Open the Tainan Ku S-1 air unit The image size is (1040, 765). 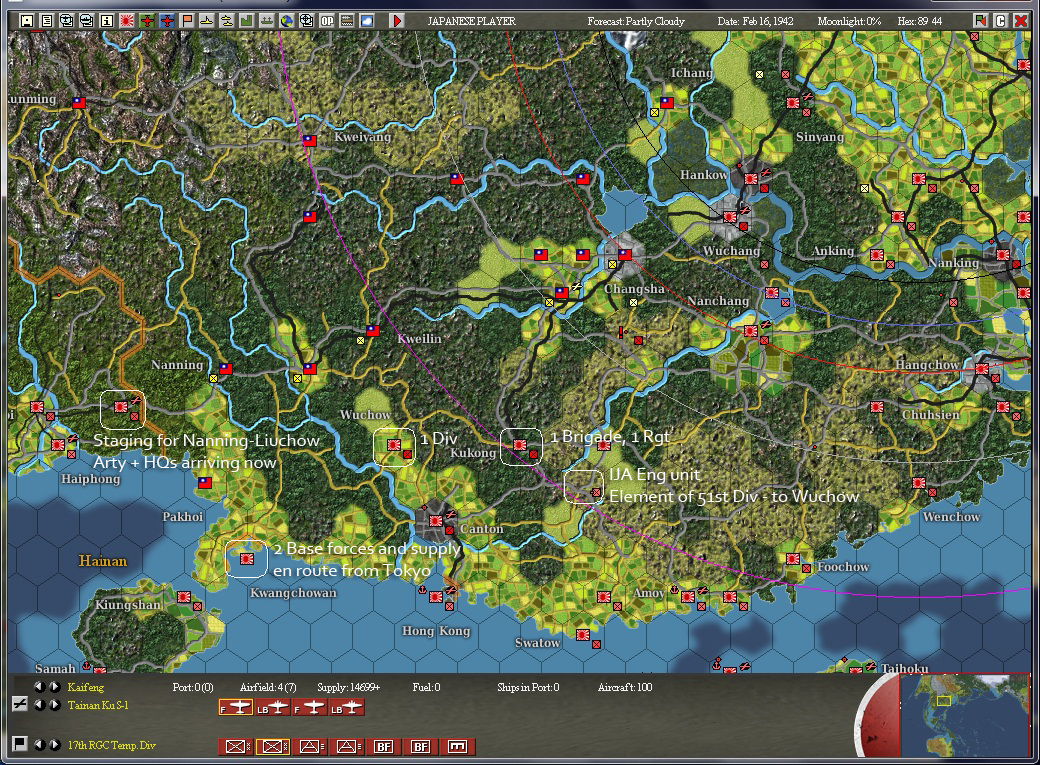point(98,705)
